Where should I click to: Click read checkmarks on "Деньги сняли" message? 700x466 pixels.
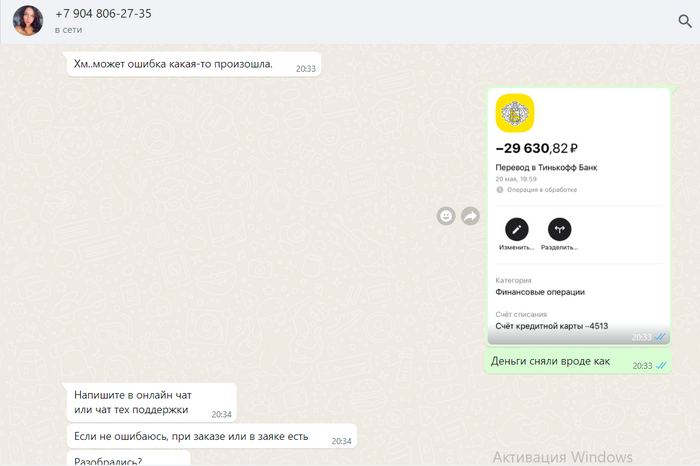[x=661, y=366]
